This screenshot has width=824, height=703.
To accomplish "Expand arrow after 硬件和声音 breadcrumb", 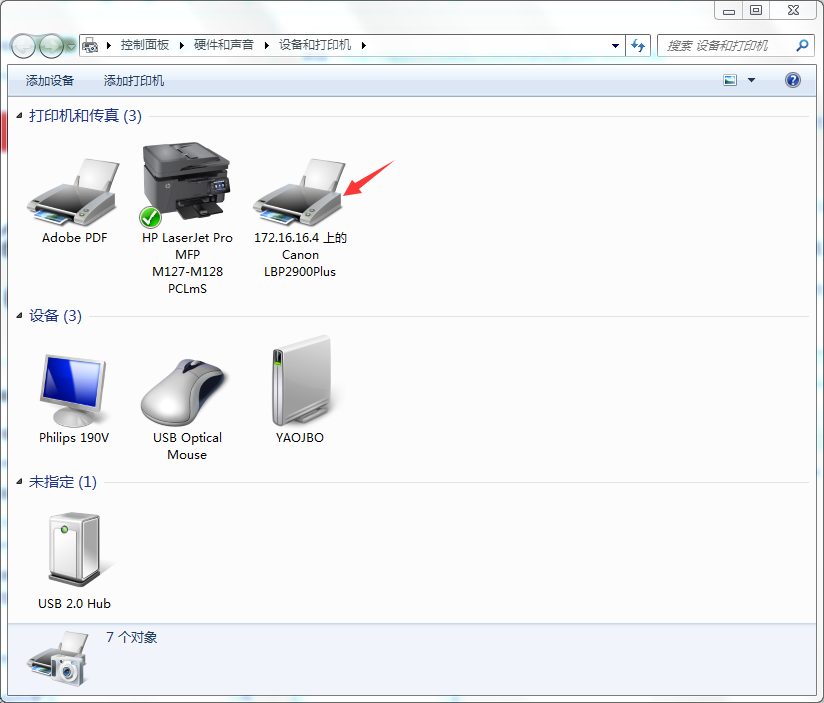I will (x=266, y=46).
